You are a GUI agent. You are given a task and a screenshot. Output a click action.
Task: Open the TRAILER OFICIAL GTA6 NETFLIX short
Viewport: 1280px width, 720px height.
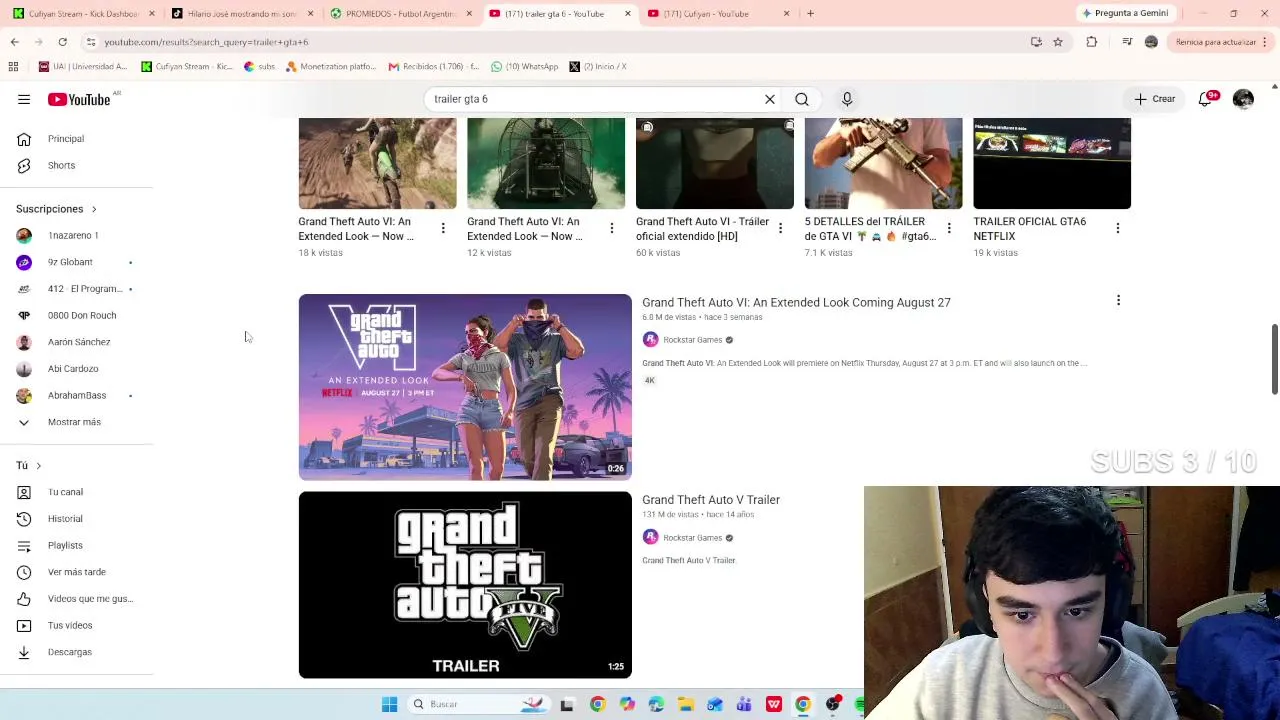coord(1052,164)
